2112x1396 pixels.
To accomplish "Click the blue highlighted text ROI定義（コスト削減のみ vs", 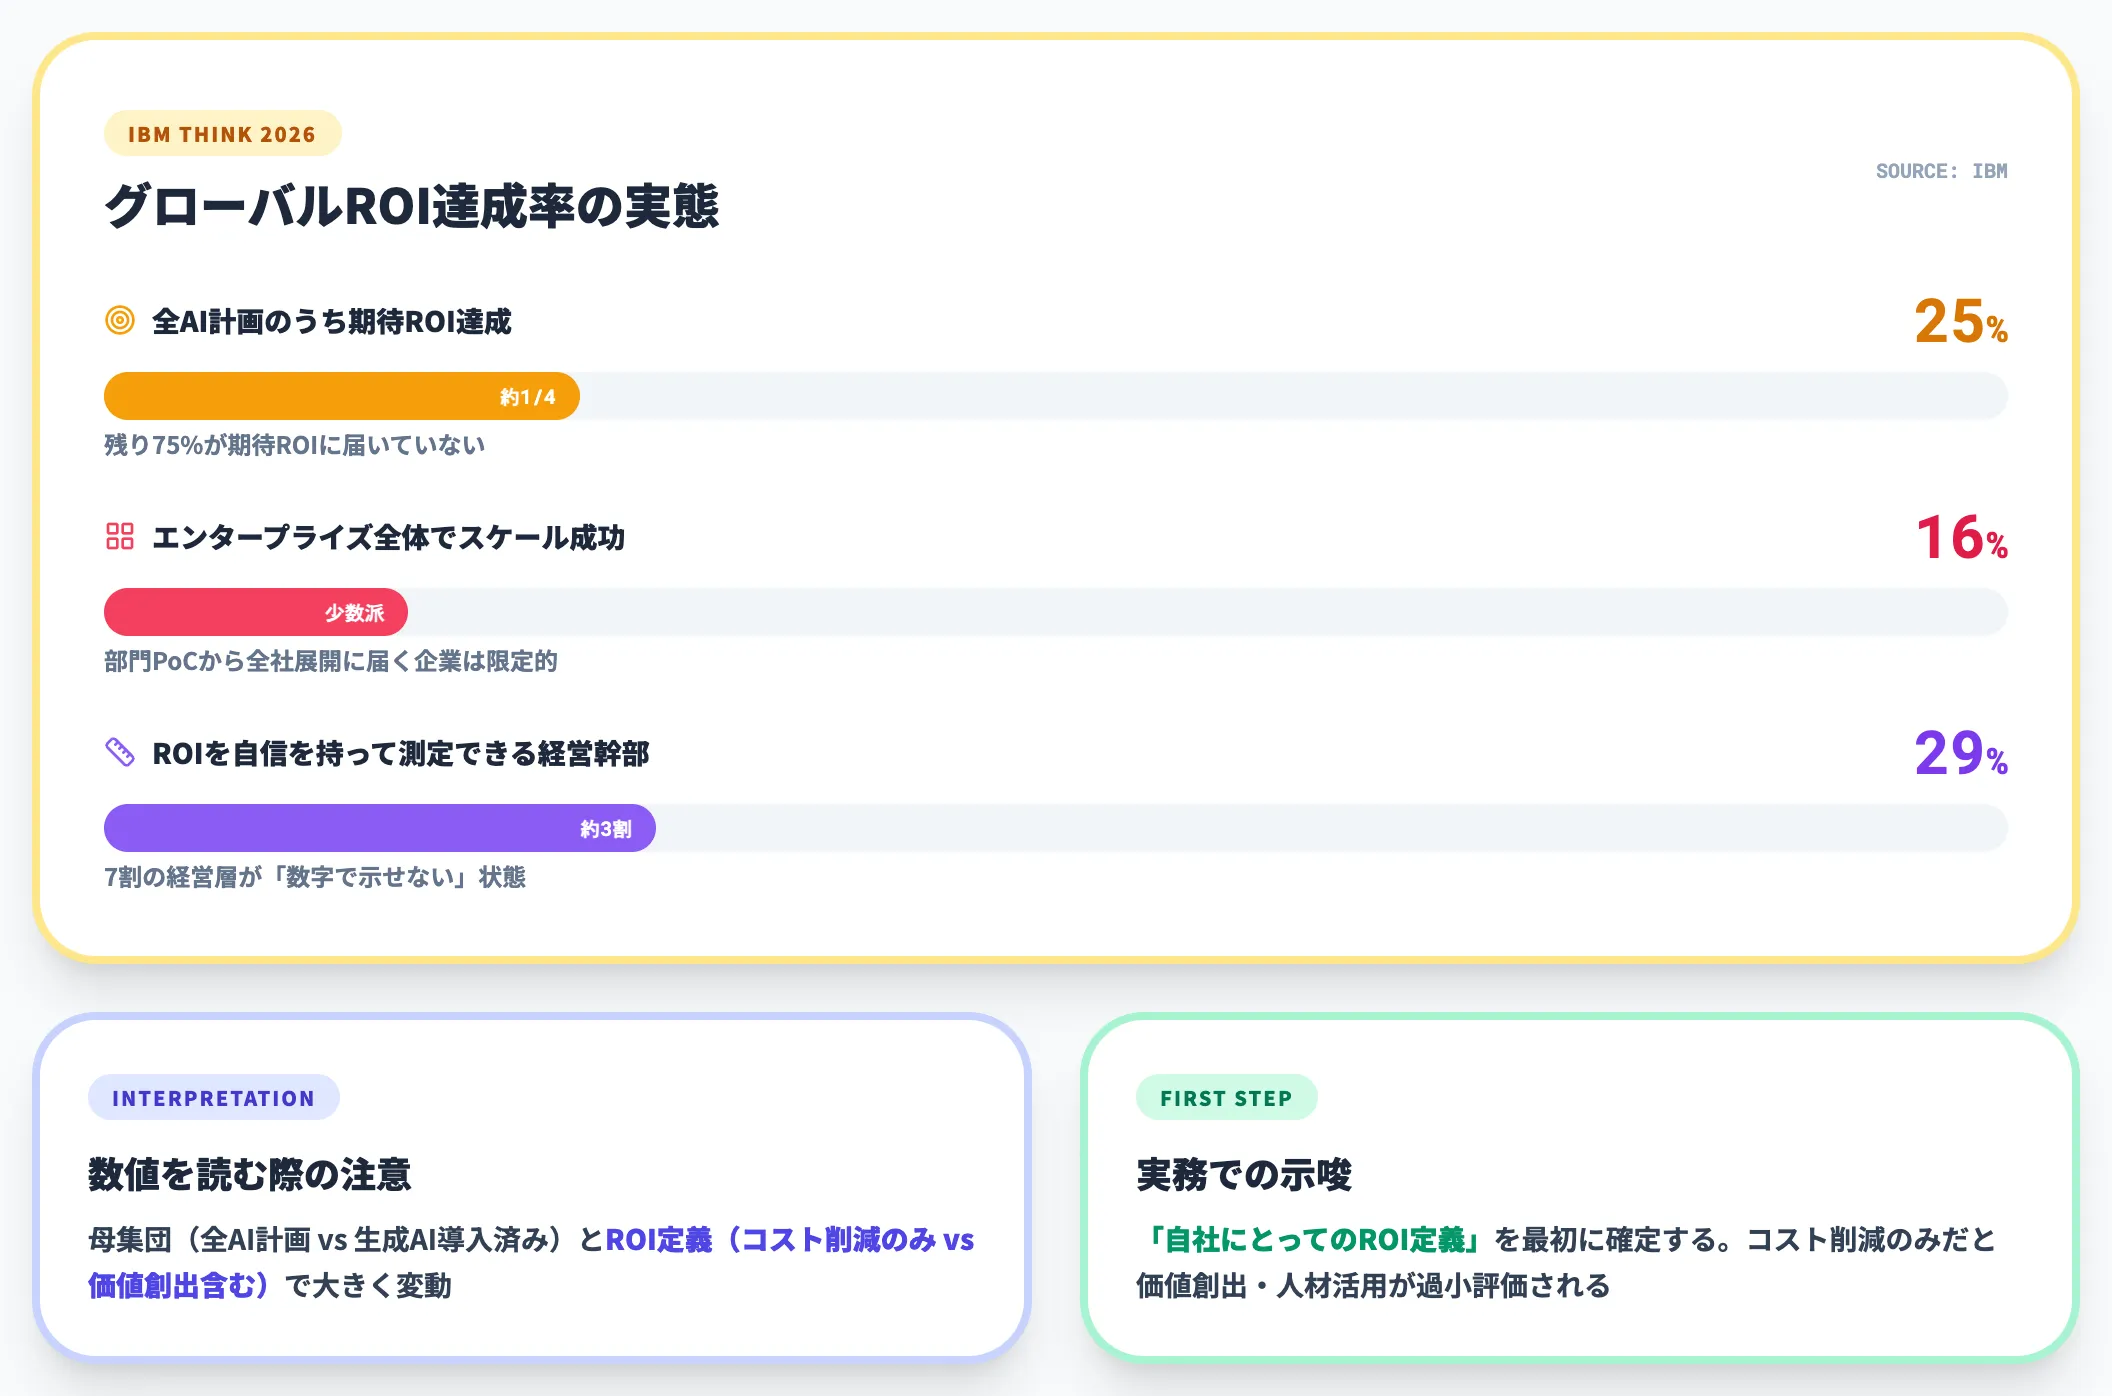I will coord(790,1240).
